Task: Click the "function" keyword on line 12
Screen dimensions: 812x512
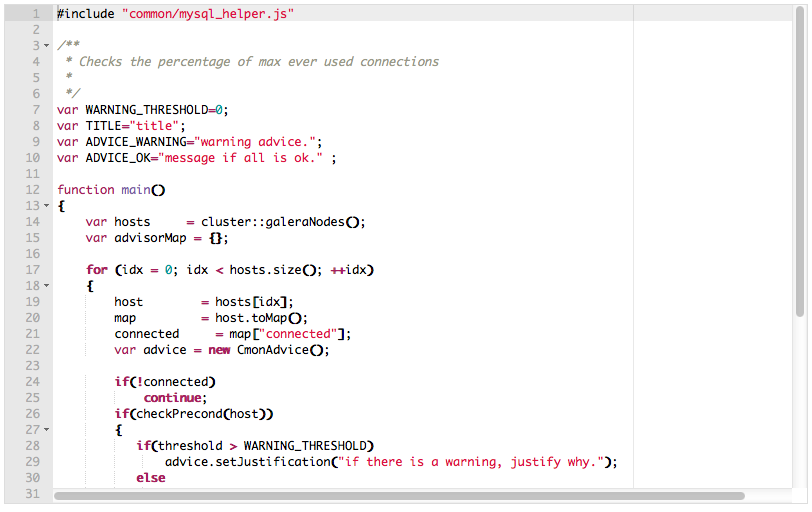Action: (x=86, y=190)
